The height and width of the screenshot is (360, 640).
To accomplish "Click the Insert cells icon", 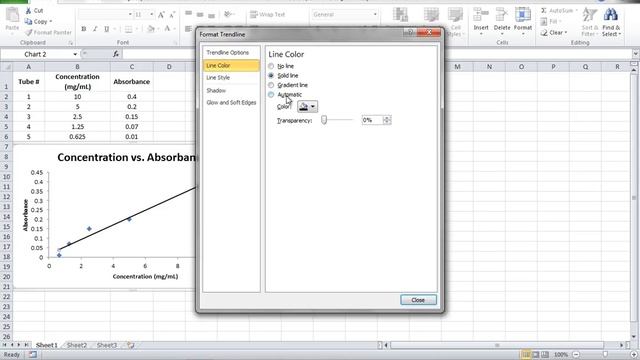I will pyautogui.click(x=481, y=15).
